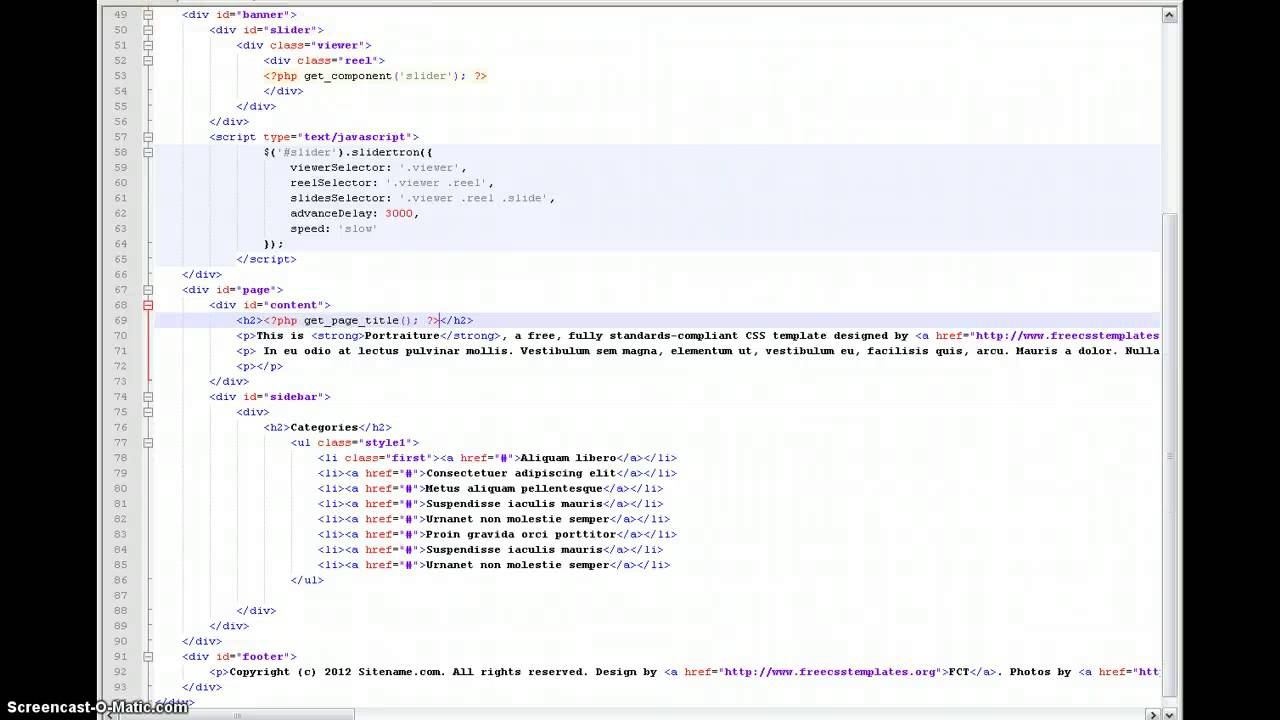Collapse the div id="slider" fold on line 50
Image resolution: width=1280 pixels, height=720 pixels.
(x=148, y=30)
